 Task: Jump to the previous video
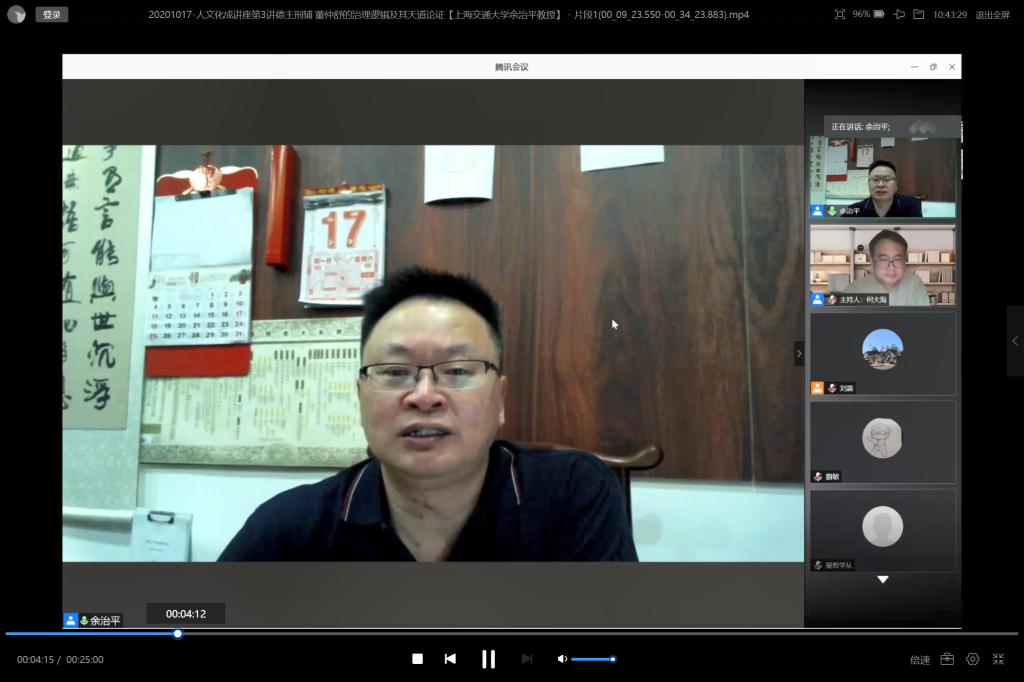[450, 659]
